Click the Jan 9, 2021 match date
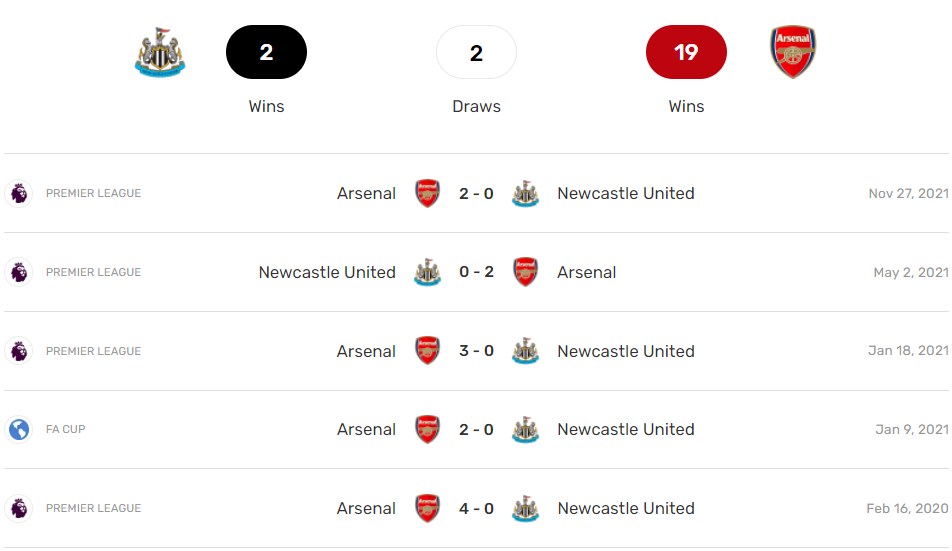Viewport: 952px width, 551px height. click(911, 430)
